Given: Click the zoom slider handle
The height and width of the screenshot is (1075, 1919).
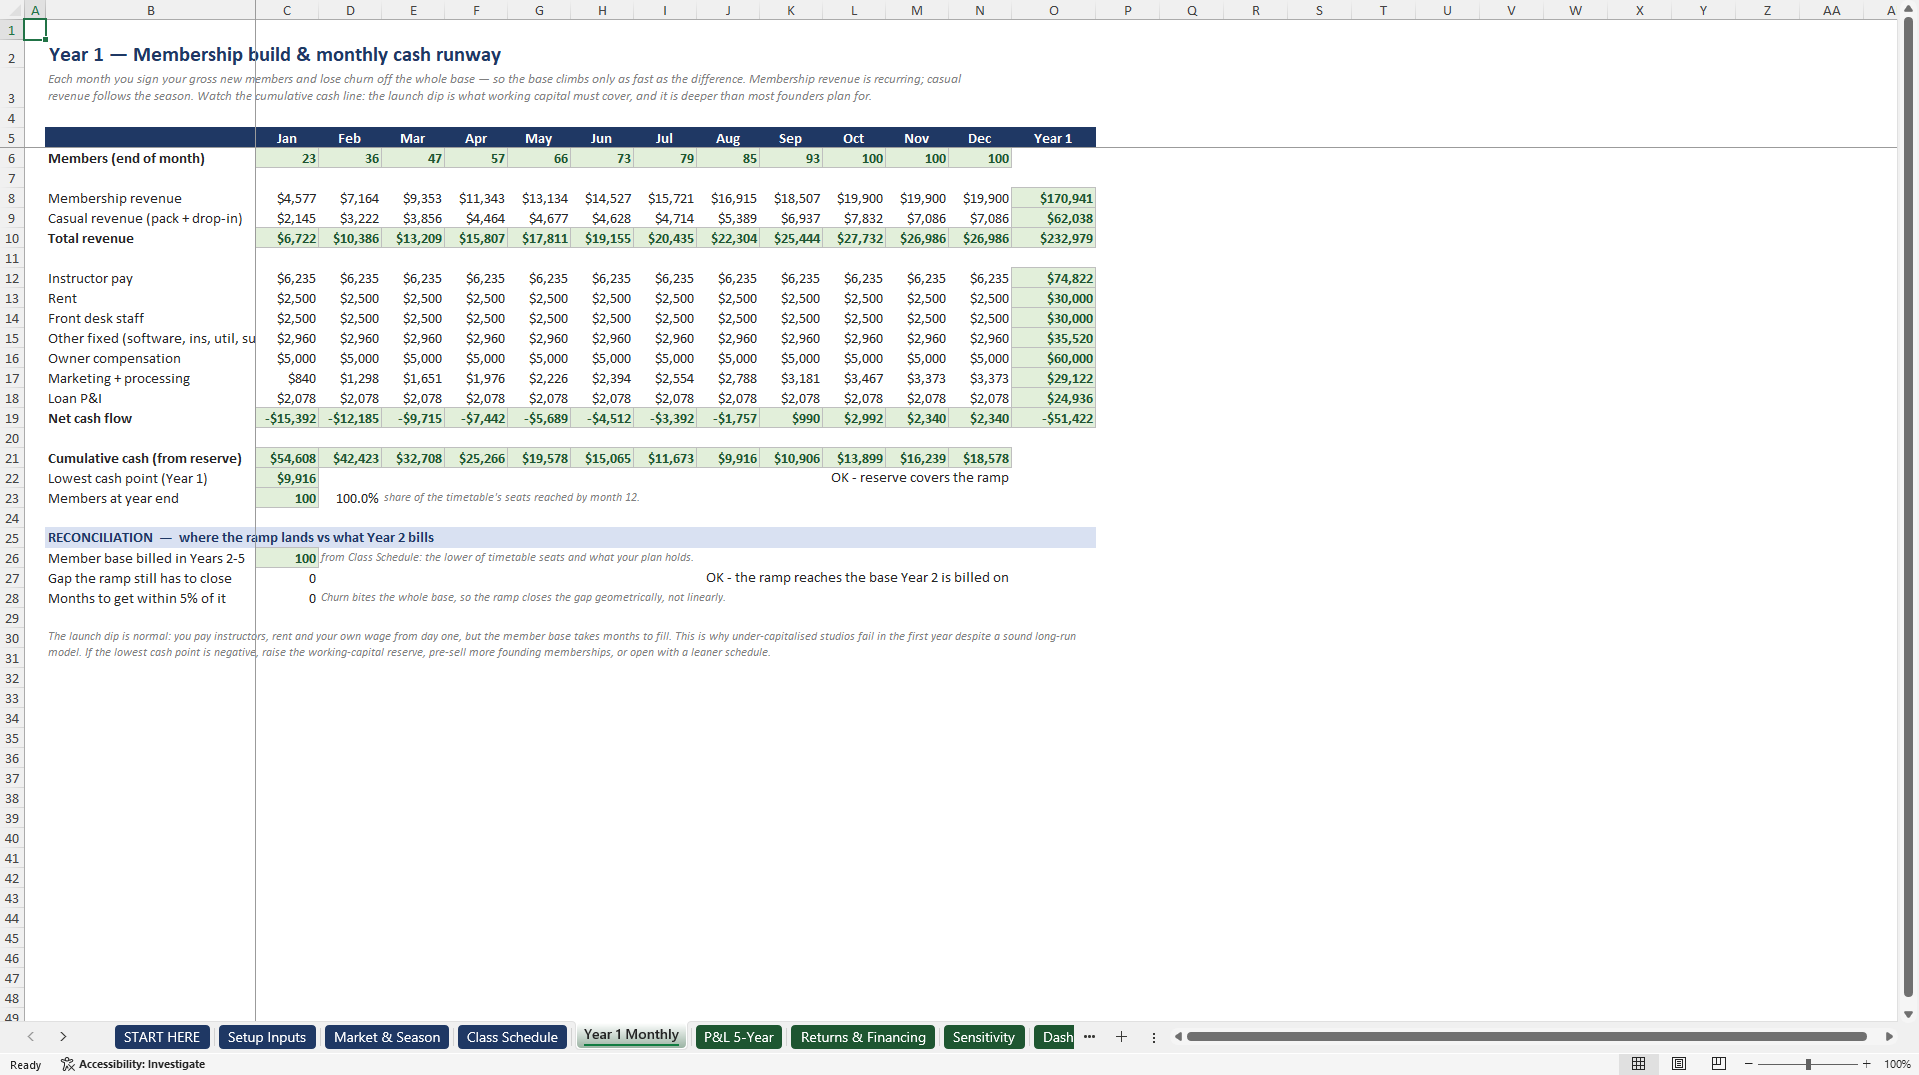Looking at the screenshot, I should click(1808, 1064).
